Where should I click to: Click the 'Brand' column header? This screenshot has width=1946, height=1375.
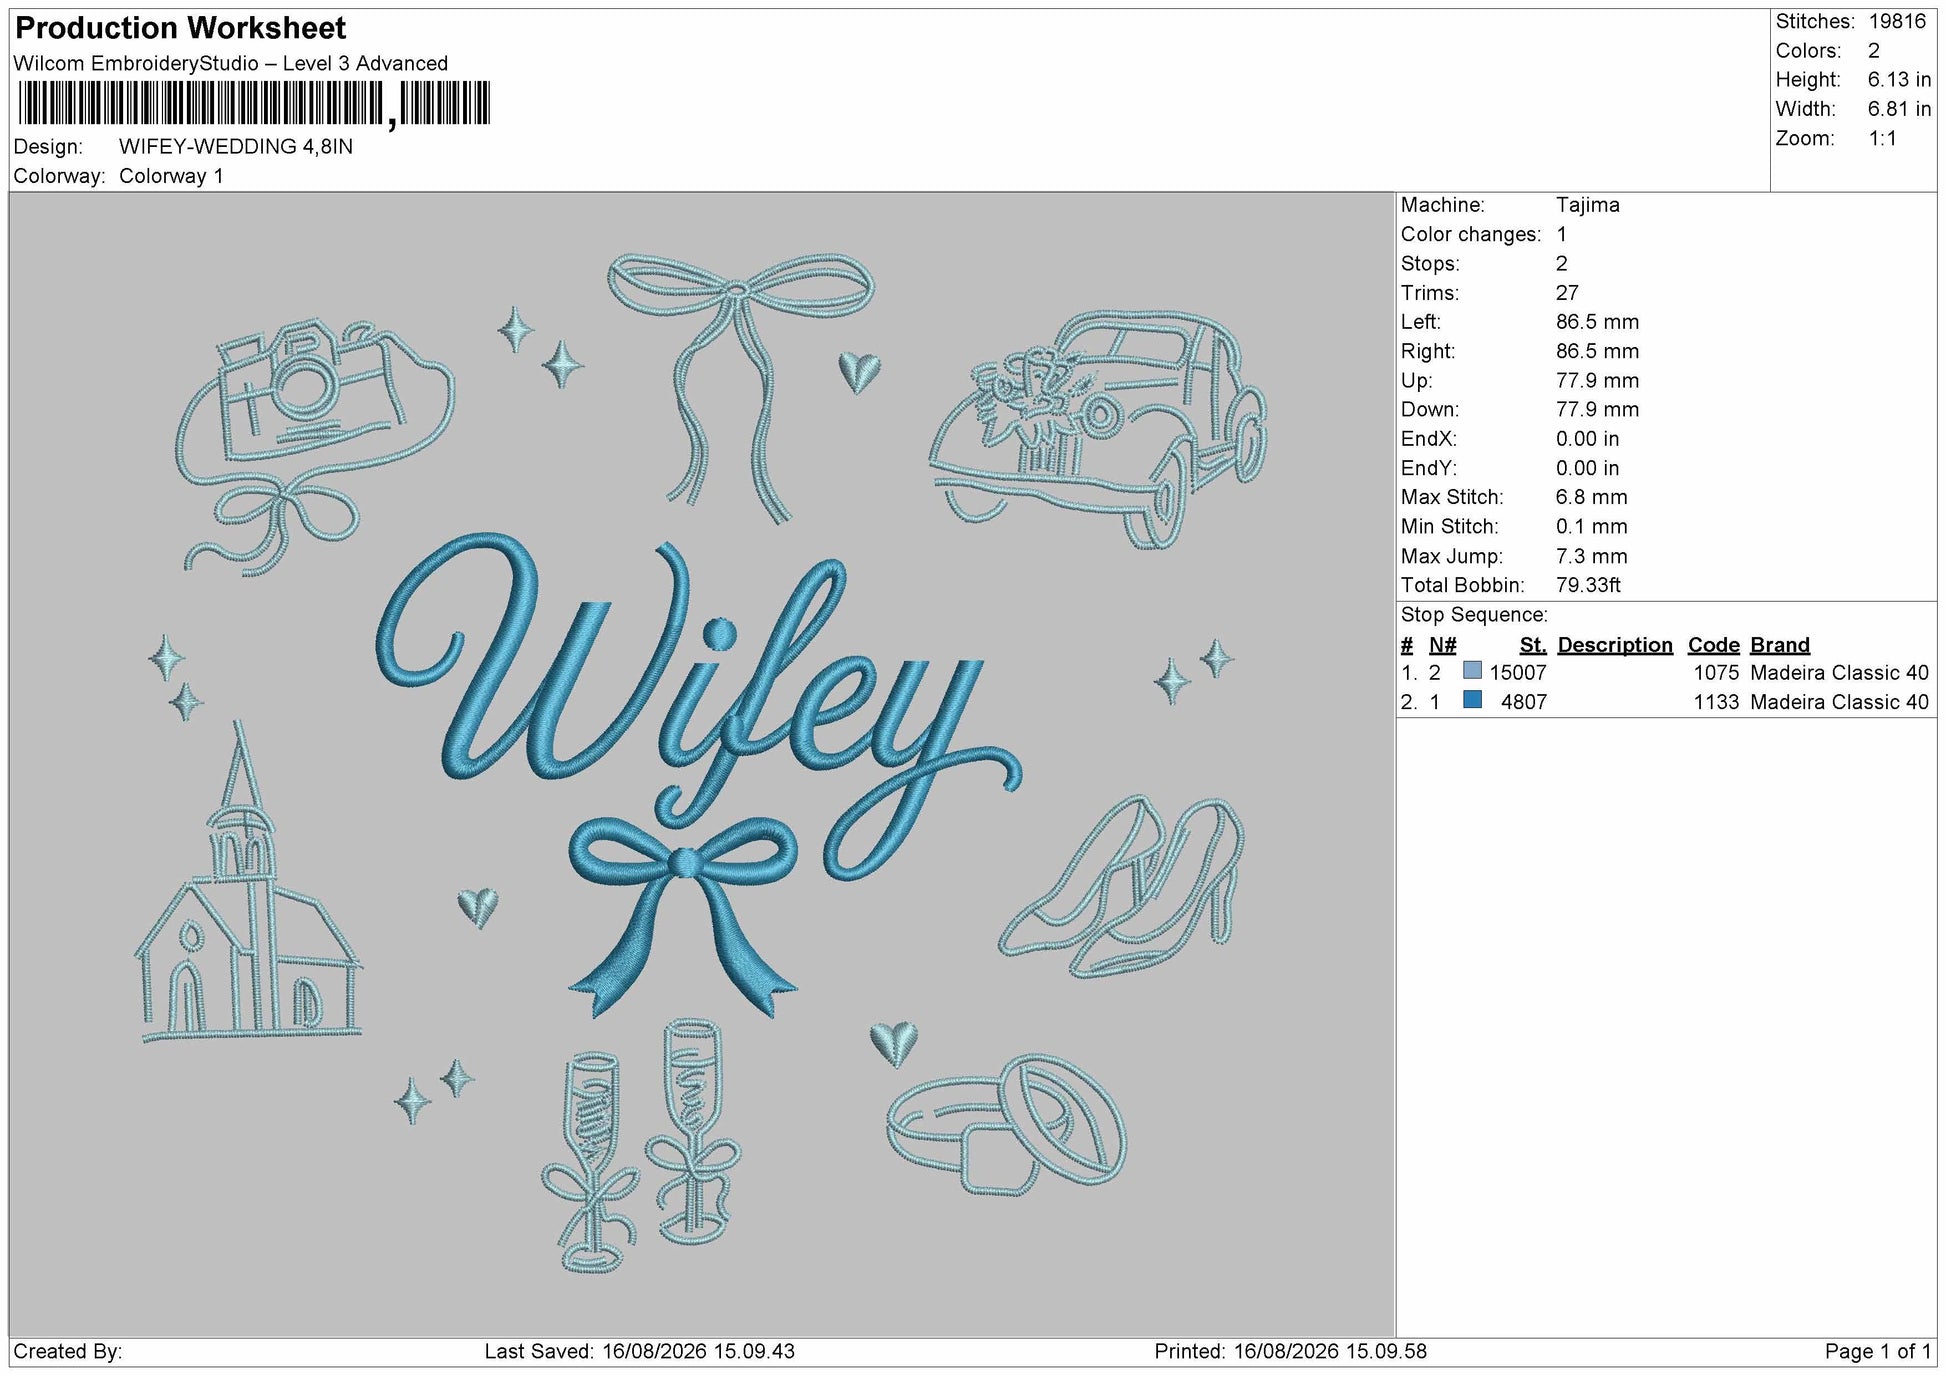click(1780, 645)
